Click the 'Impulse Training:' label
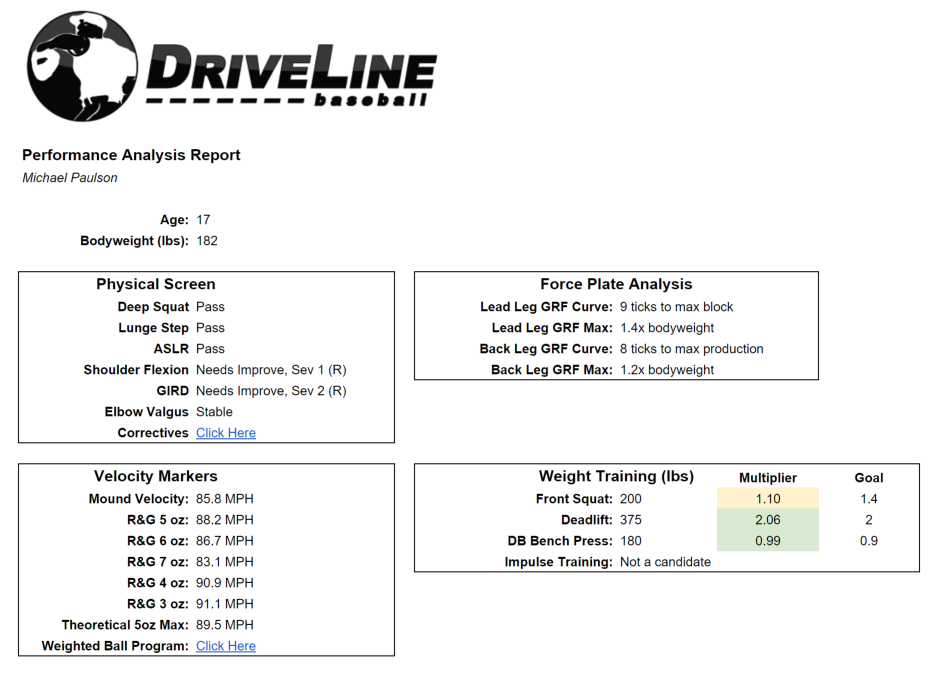Viewport: 941px width, 683px height. [558, 562]
